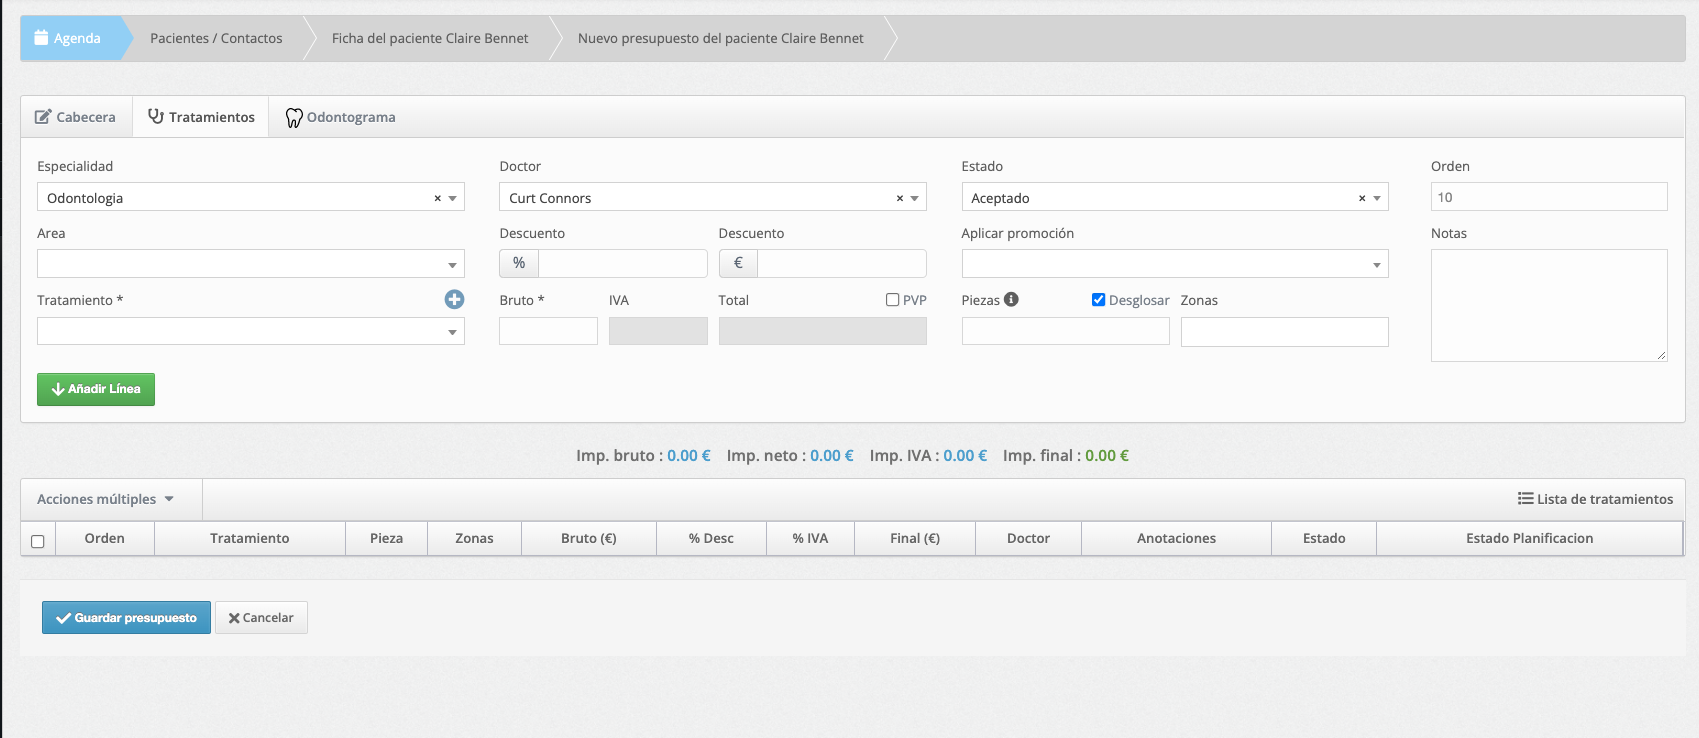Go to Agenda in the breadcrumb
This screenshot has height=738, width=1699.
(68, 38)
